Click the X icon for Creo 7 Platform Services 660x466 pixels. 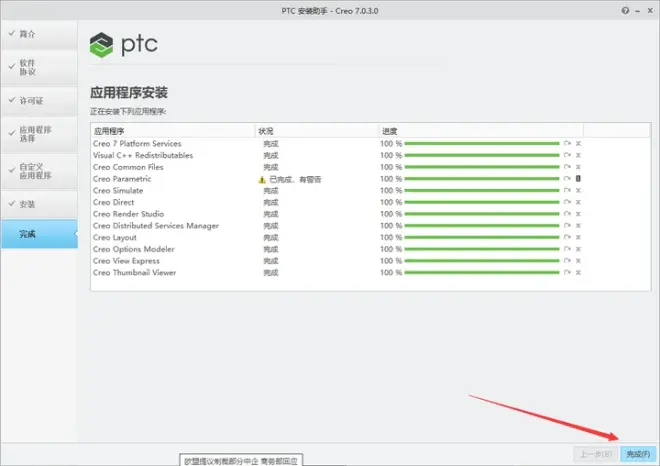click(578, 144)
